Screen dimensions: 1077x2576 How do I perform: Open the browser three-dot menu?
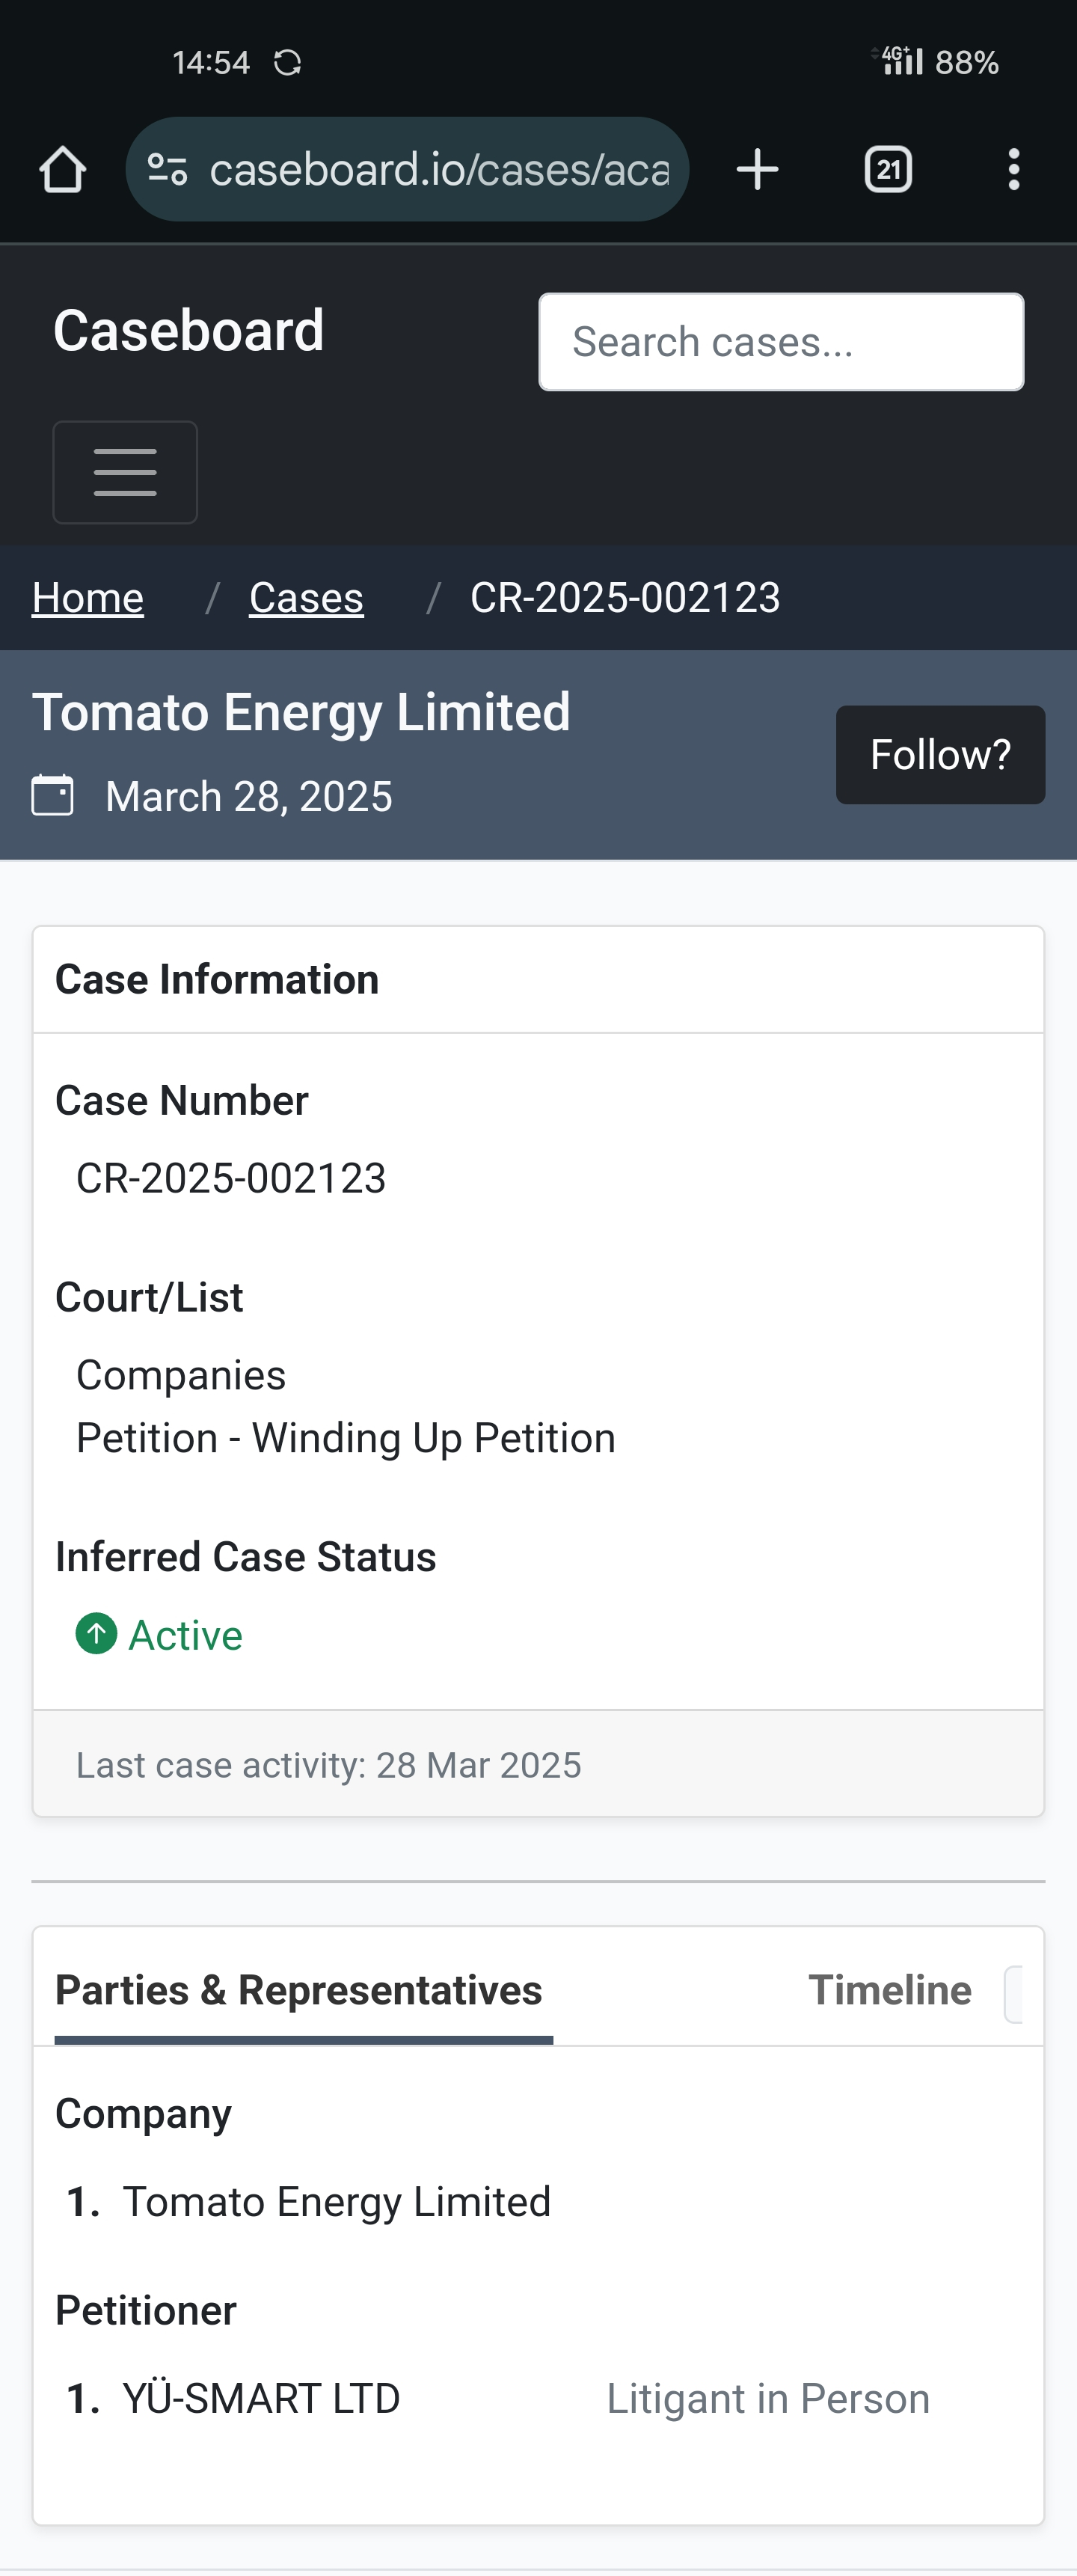pos(1014,169)
